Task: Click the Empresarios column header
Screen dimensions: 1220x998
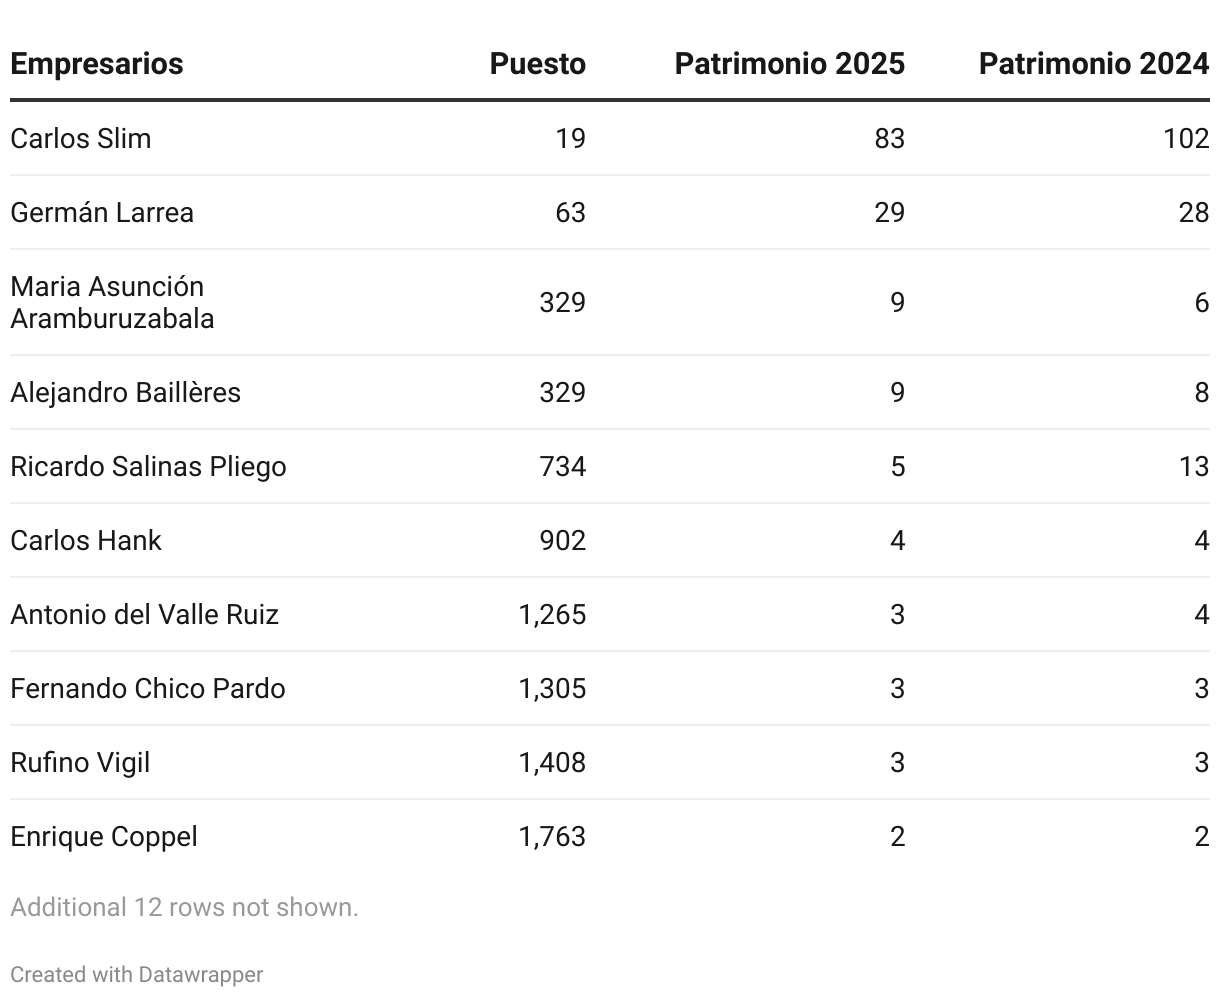Action: (x=97, y=64)
